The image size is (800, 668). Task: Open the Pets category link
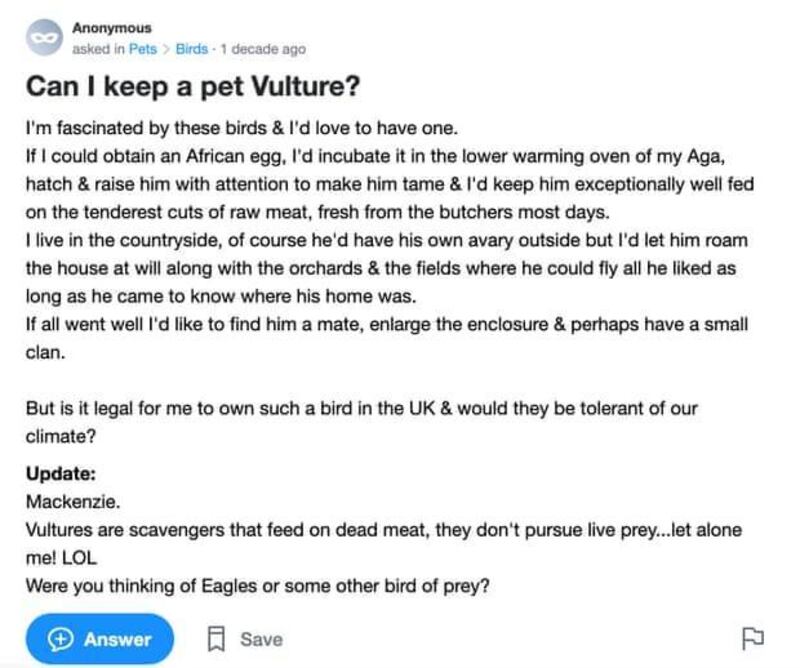point(143,49)
